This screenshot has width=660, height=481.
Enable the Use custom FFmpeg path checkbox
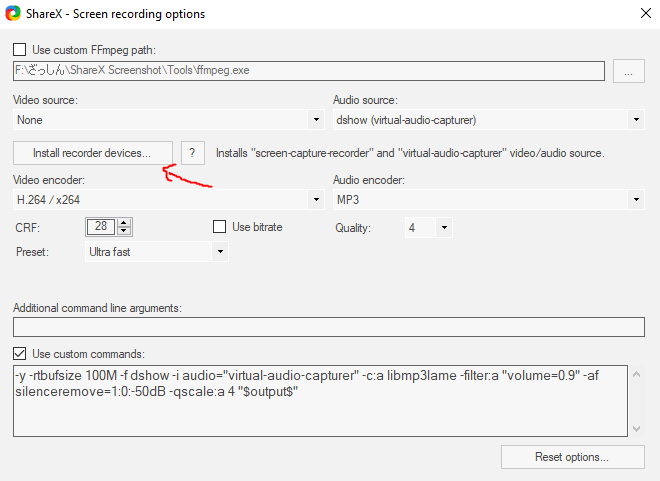pos(19,50)
